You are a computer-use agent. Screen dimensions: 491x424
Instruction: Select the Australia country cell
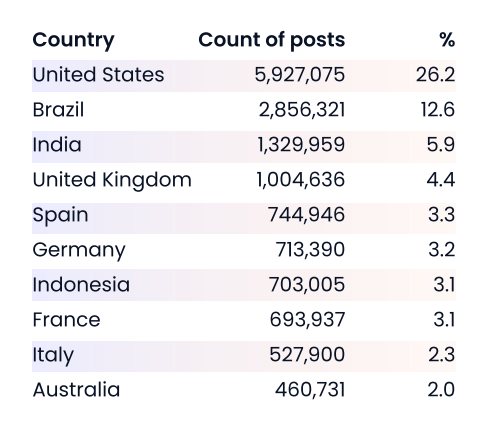click(x=76, y=390)
